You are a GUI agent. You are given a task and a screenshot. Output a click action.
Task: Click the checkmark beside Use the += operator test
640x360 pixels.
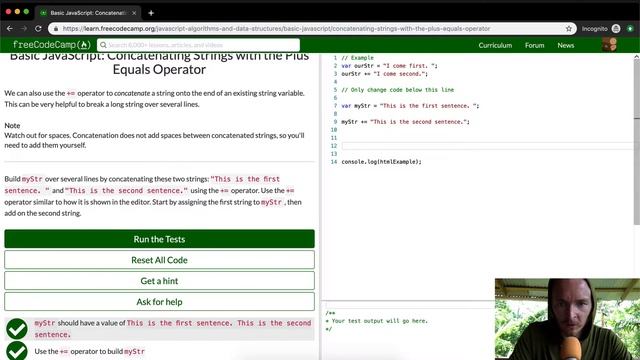17,351
